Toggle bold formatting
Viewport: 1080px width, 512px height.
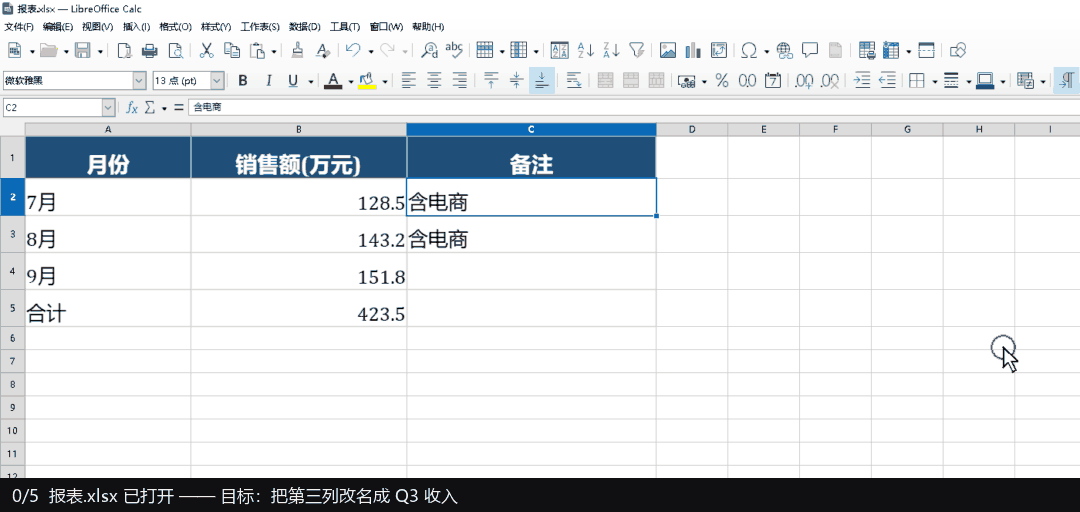click(x=242, y=81)
